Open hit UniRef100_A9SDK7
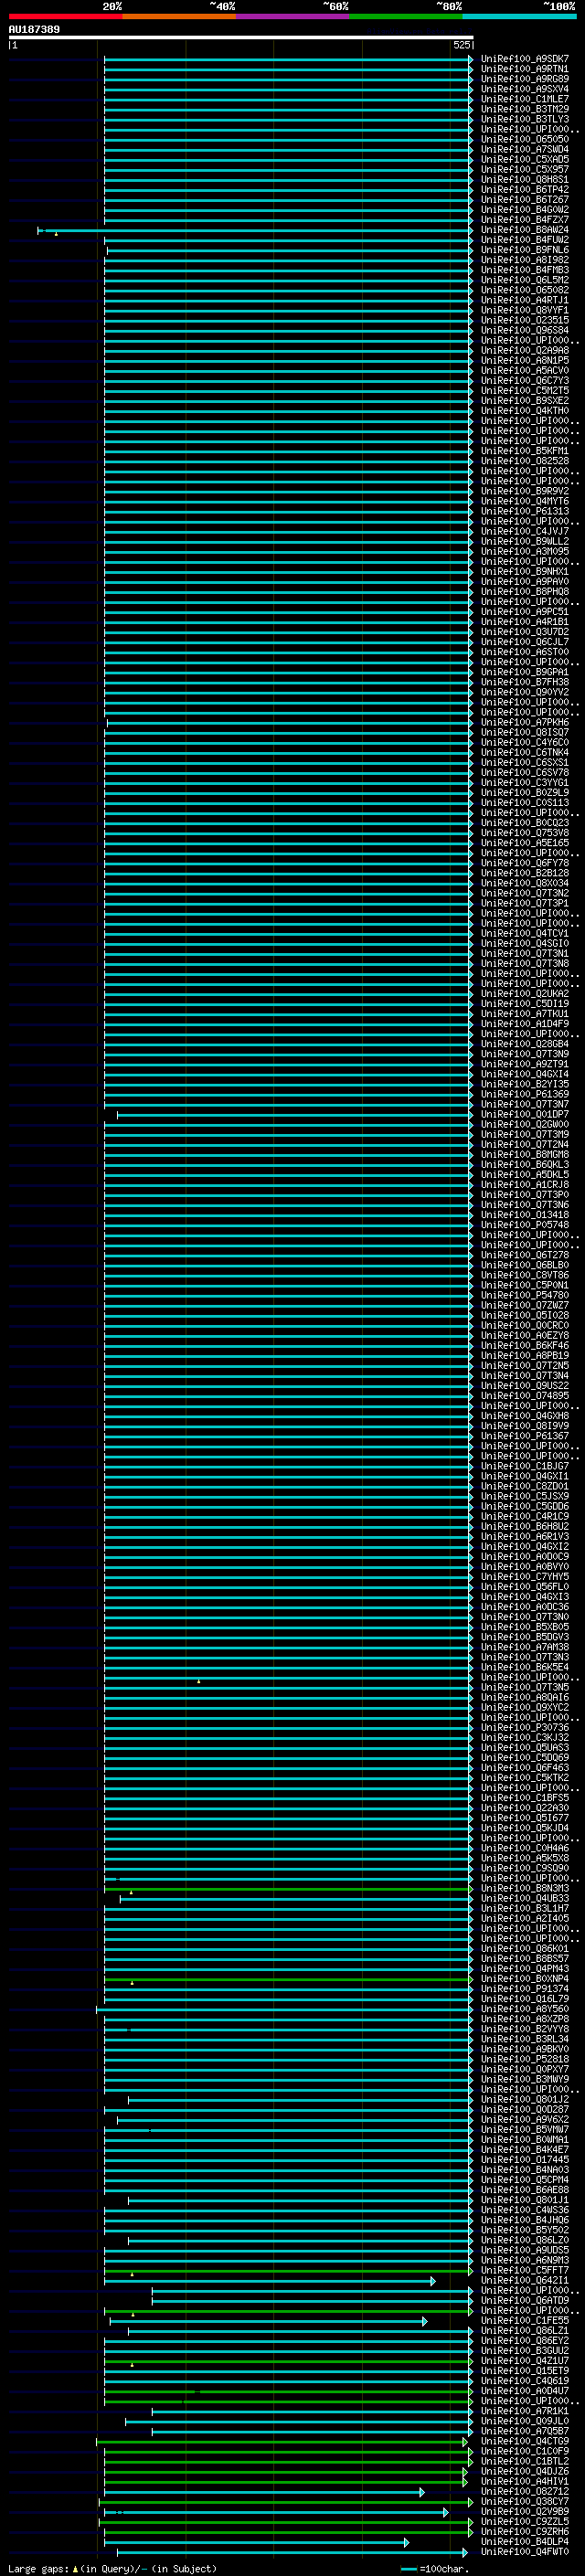 524,59
